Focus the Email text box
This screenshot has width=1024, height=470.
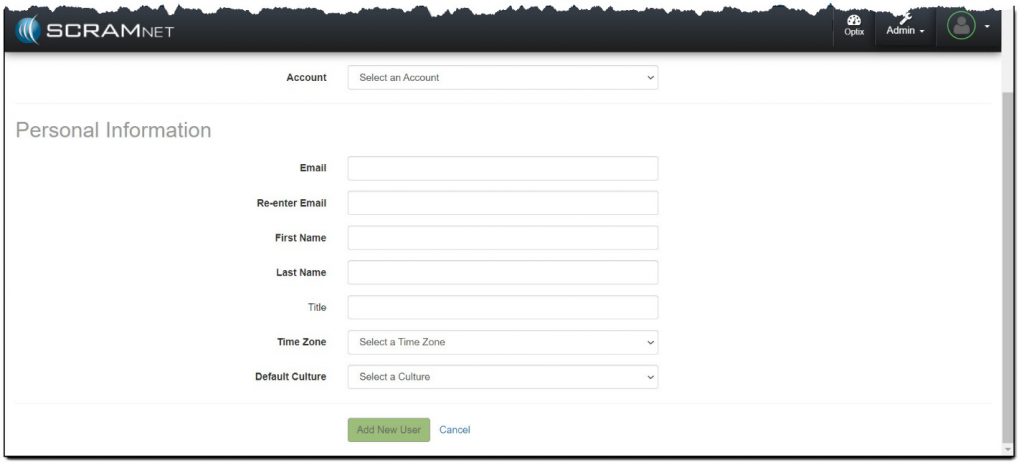(x=502, y=168)
